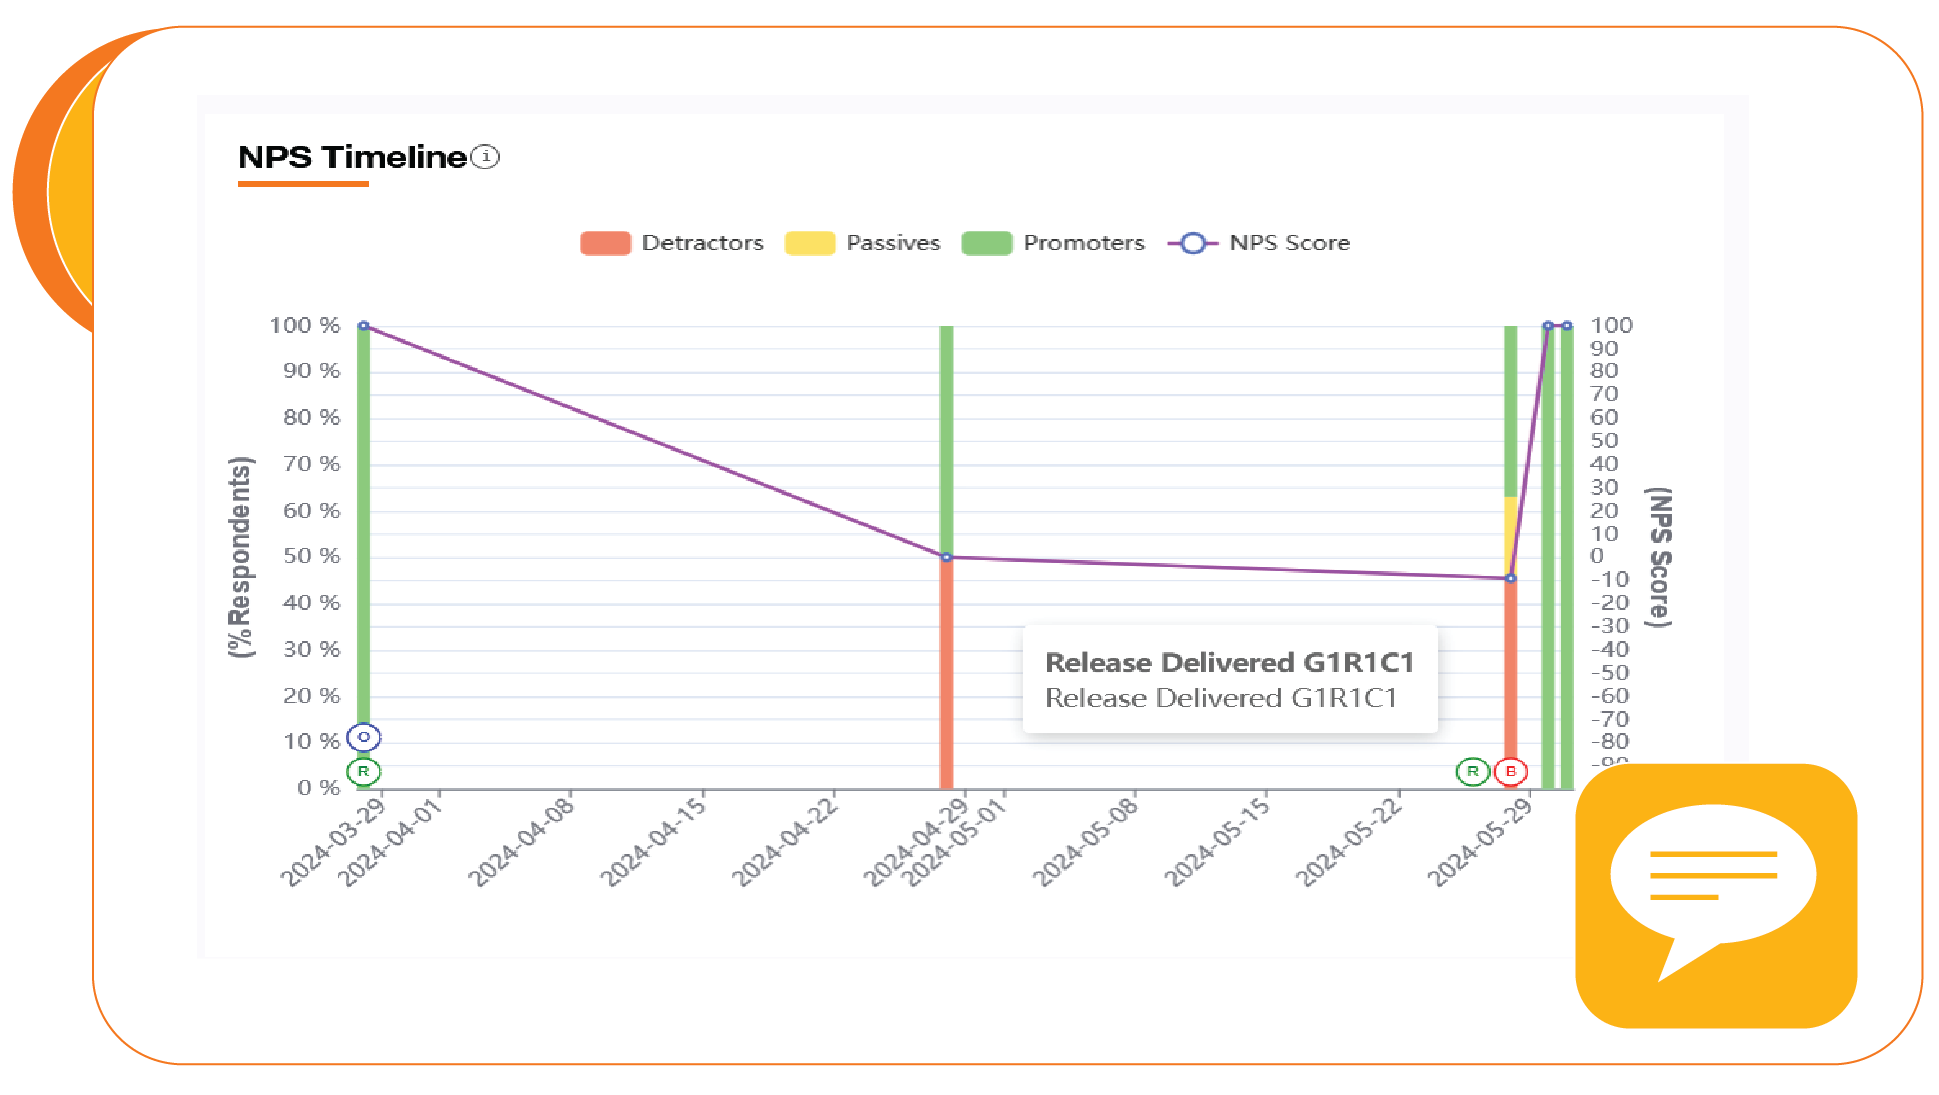Click the green R marker near 2024-03-29
Screen dimensions: 1939x1095
363,772
